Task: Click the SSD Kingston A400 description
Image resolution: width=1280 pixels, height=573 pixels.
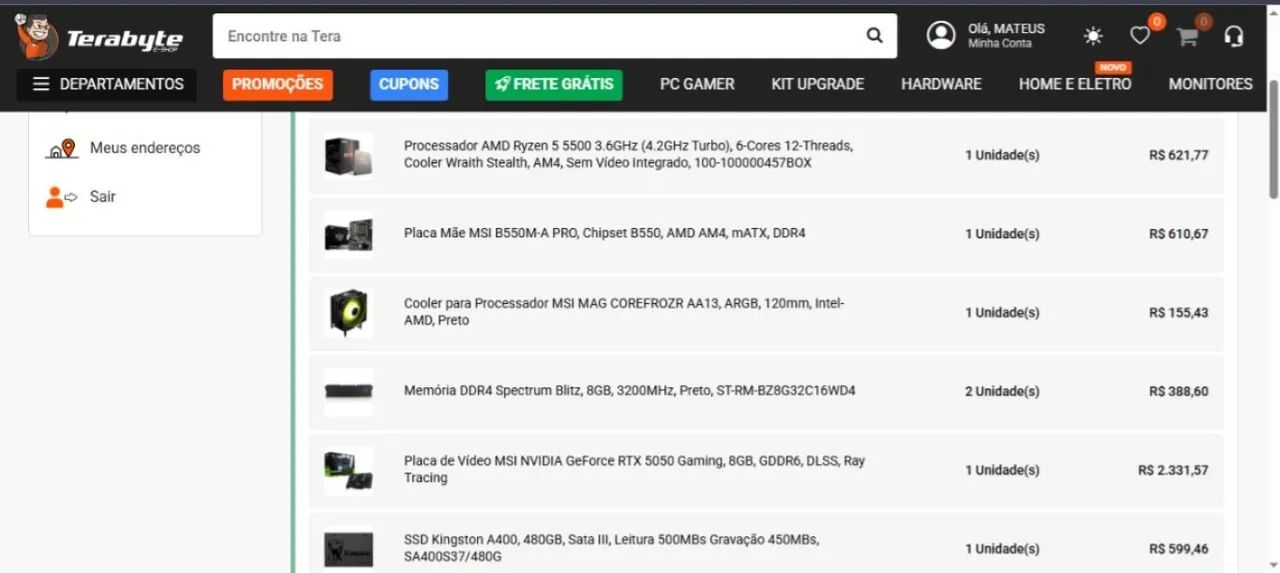Action: click(611, 548)
